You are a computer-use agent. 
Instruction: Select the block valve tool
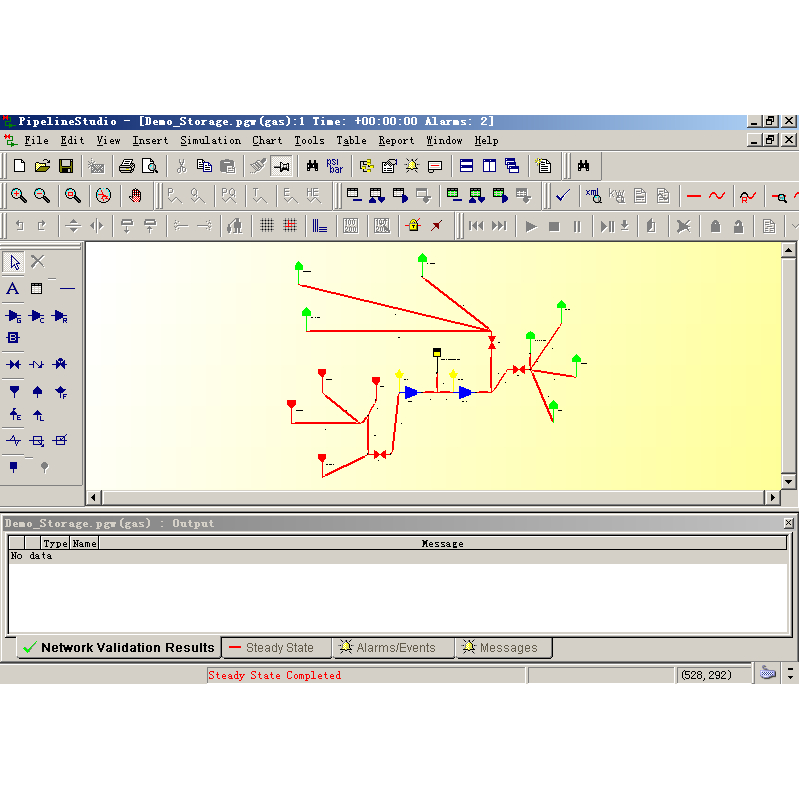14,364
